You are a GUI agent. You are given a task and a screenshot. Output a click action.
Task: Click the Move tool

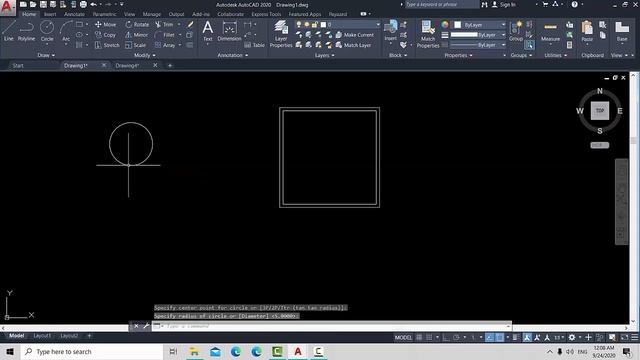(105, 24)
